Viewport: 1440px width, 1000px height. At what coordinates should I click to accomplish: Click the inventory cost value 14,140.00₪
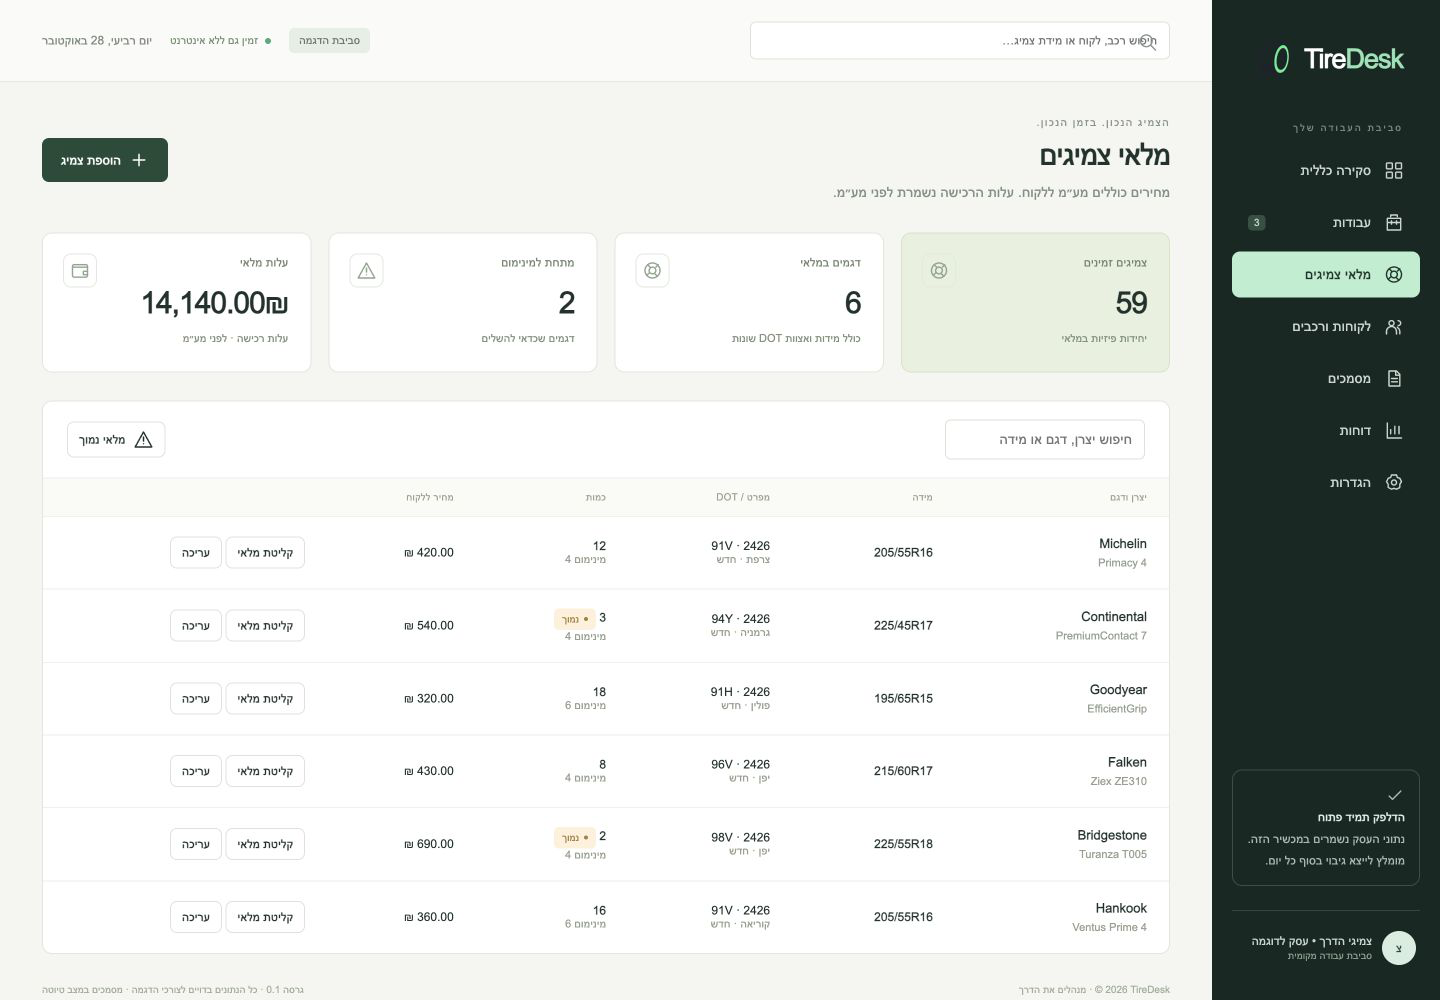[215, 302]
